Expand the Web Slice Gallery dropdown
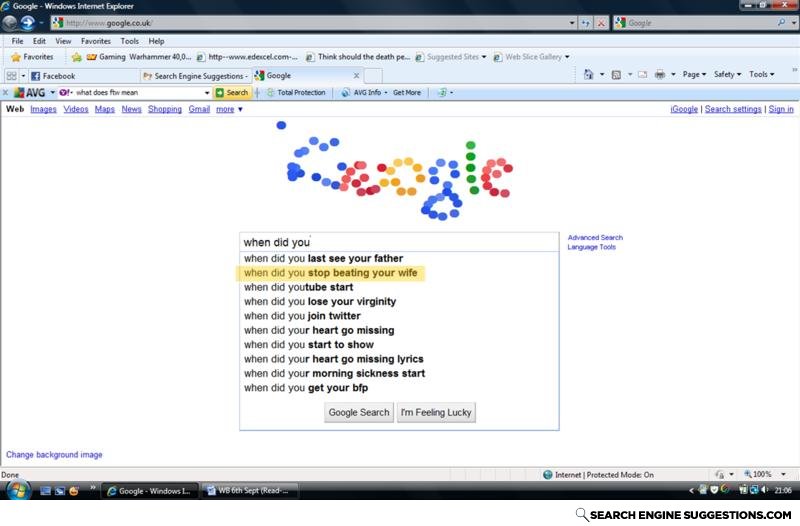The width and height of the screenshot is (800, 526). 567,57
